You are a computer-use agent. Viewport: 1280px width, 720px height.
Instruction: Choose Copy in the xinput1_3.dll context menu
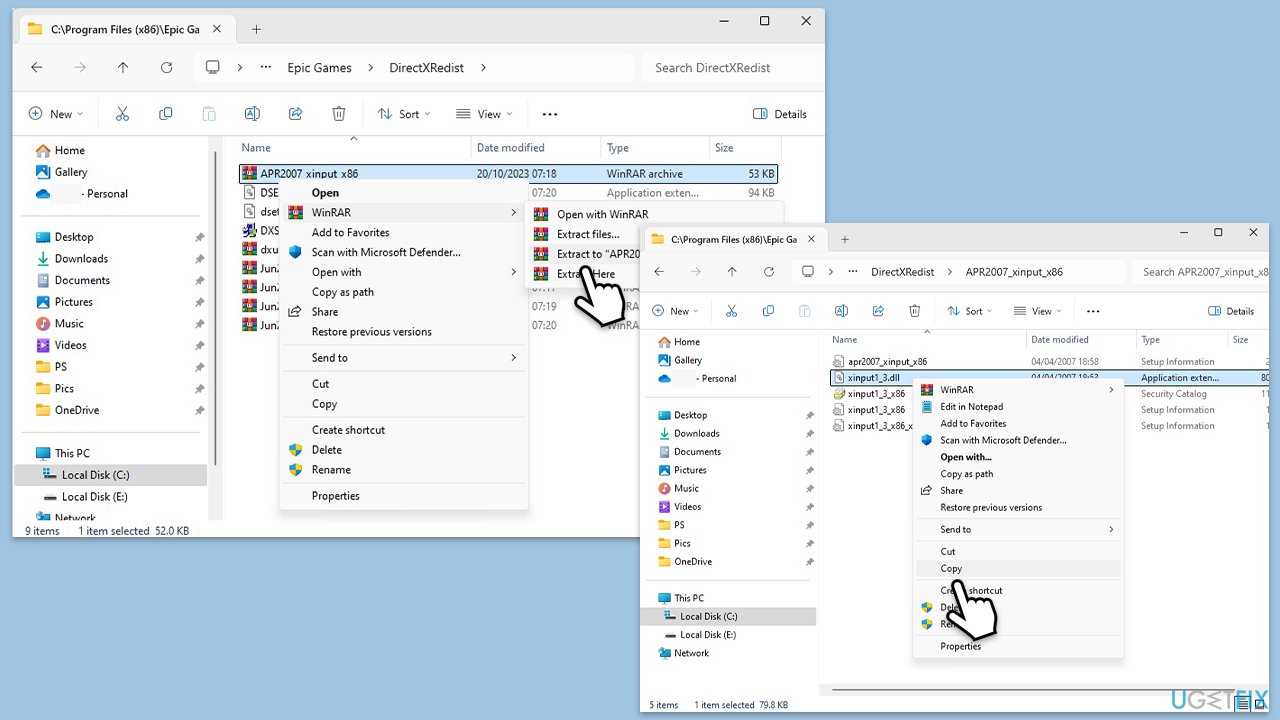click(951, 569)
